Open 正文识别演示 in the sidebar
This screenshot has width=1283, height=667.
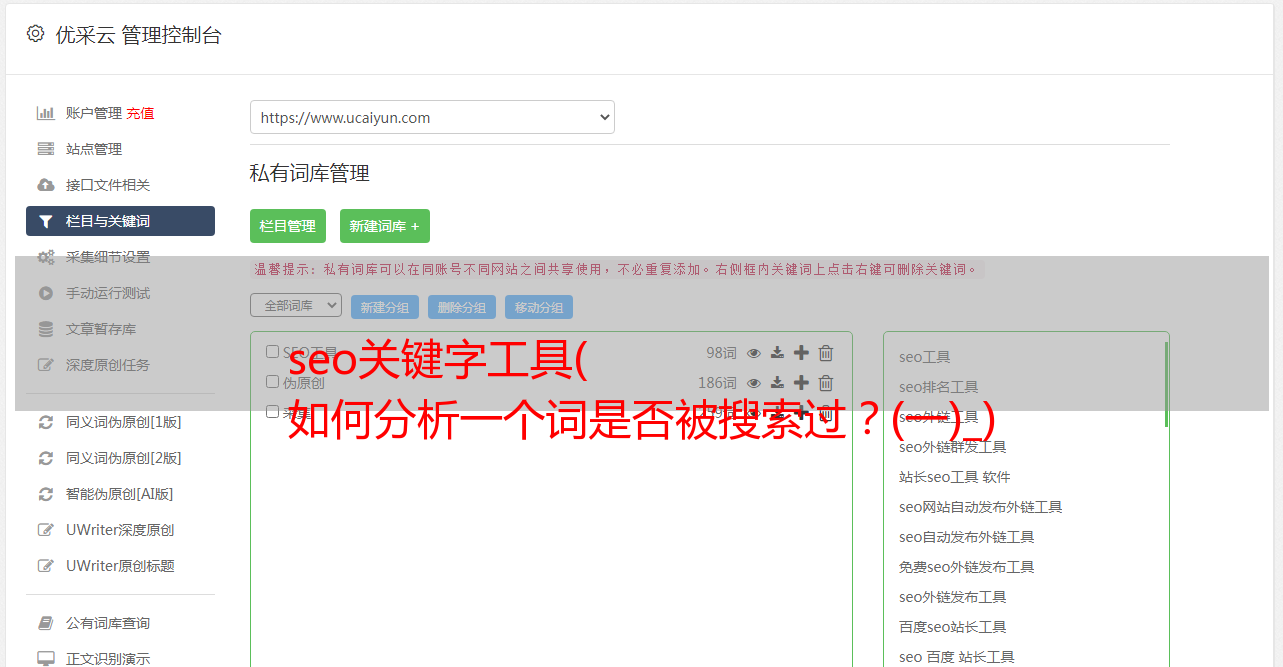[x=108, y=659]
